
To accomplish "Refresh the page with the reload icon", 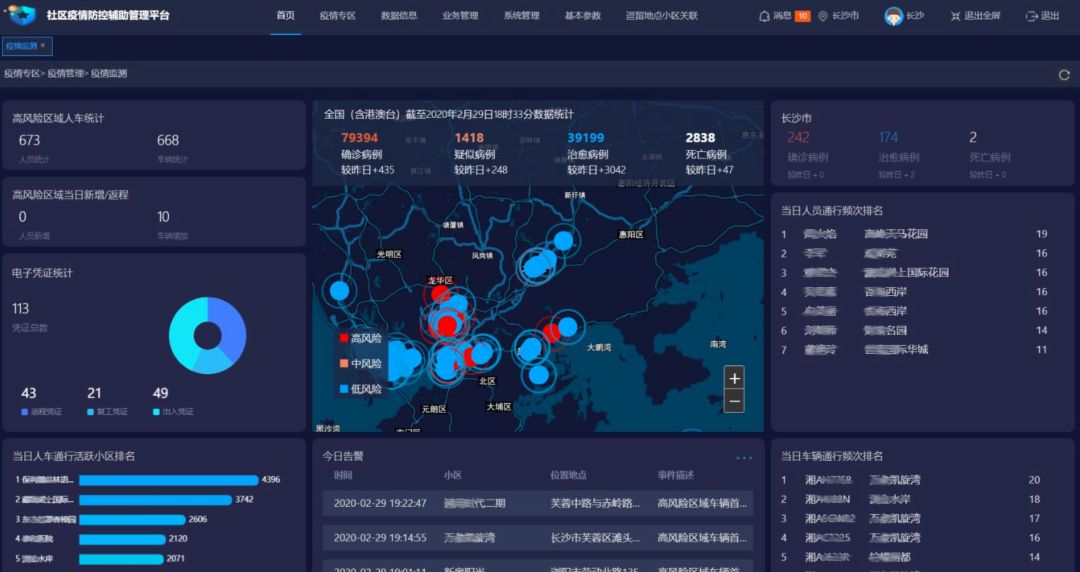I will point(1064,74).
